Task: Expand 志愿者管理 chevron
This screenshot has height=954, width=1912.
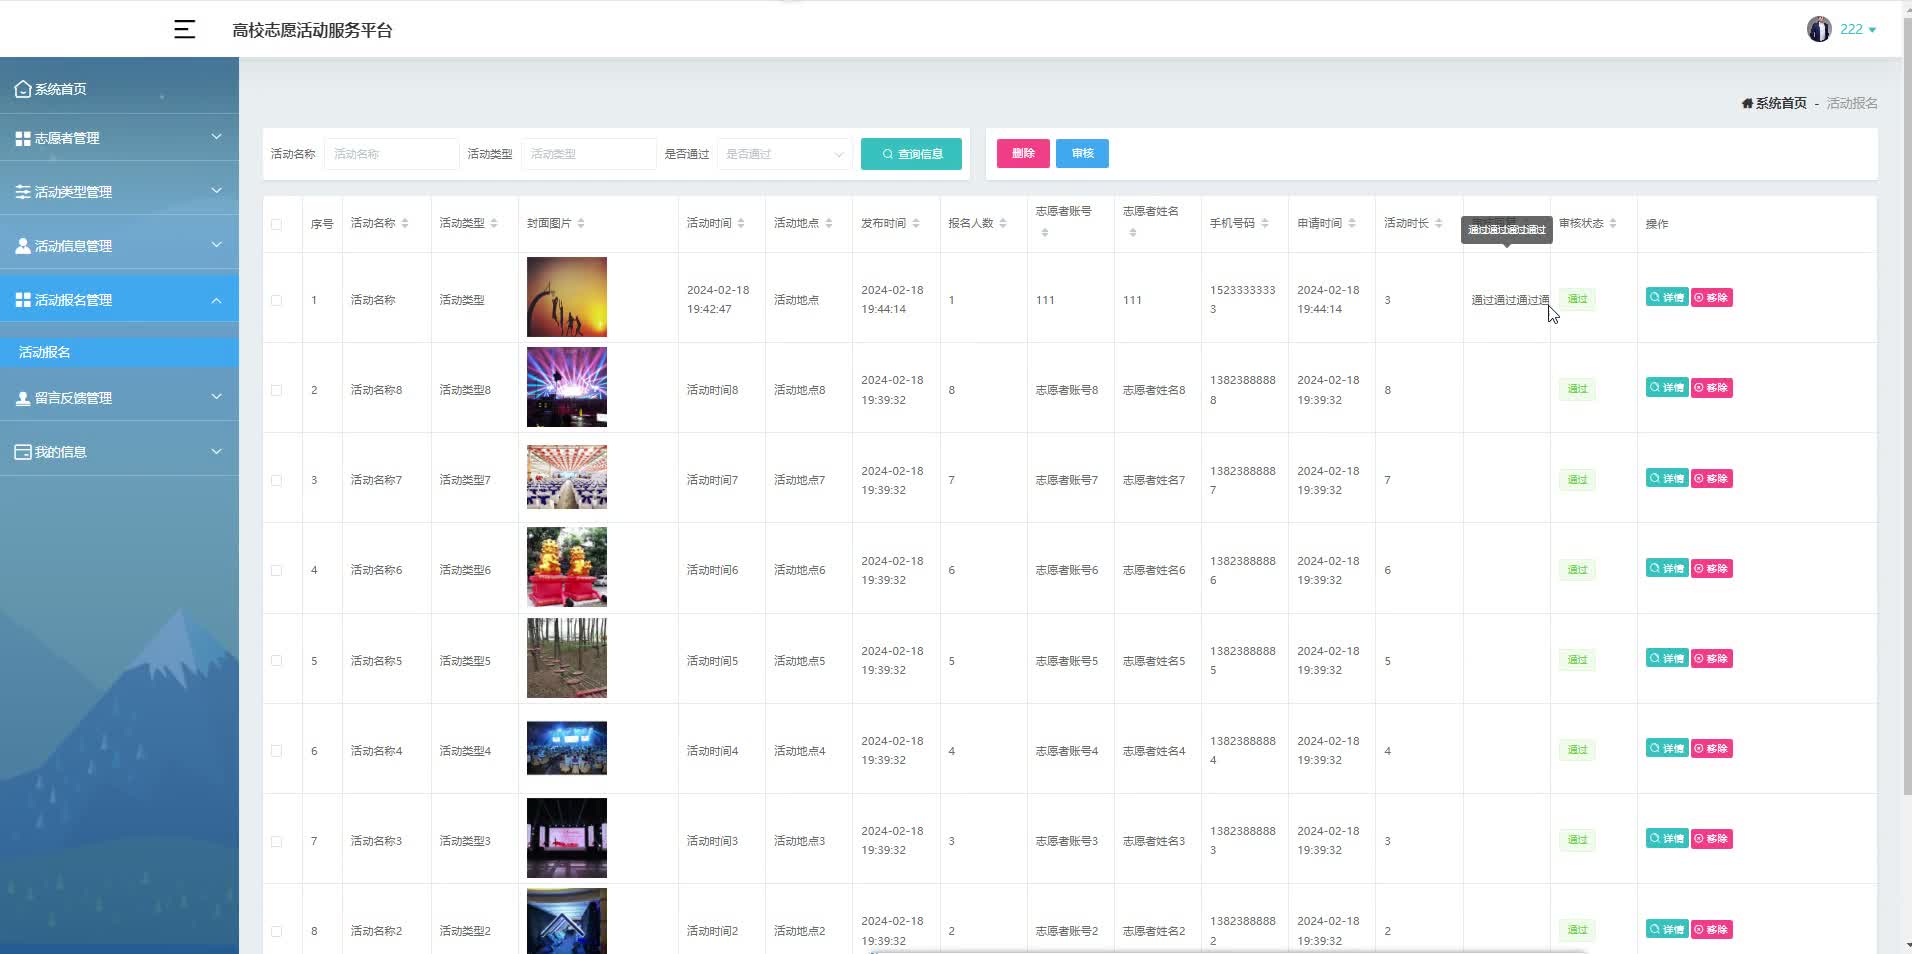Action: [x=216, y=137]
